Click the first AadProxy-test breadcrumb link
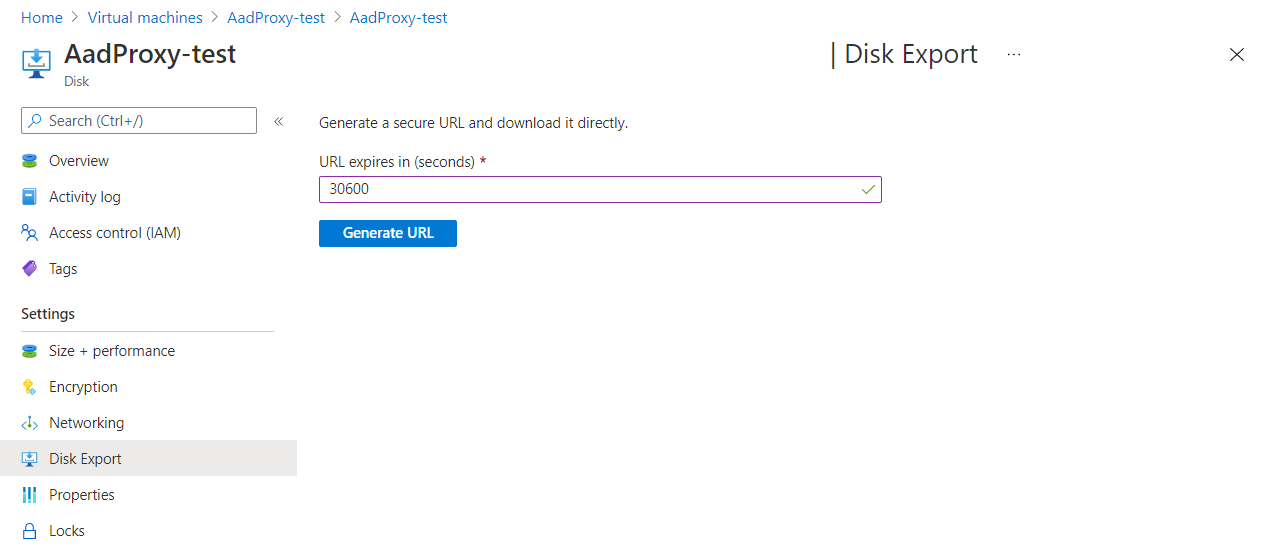 [x=276, y=18]
